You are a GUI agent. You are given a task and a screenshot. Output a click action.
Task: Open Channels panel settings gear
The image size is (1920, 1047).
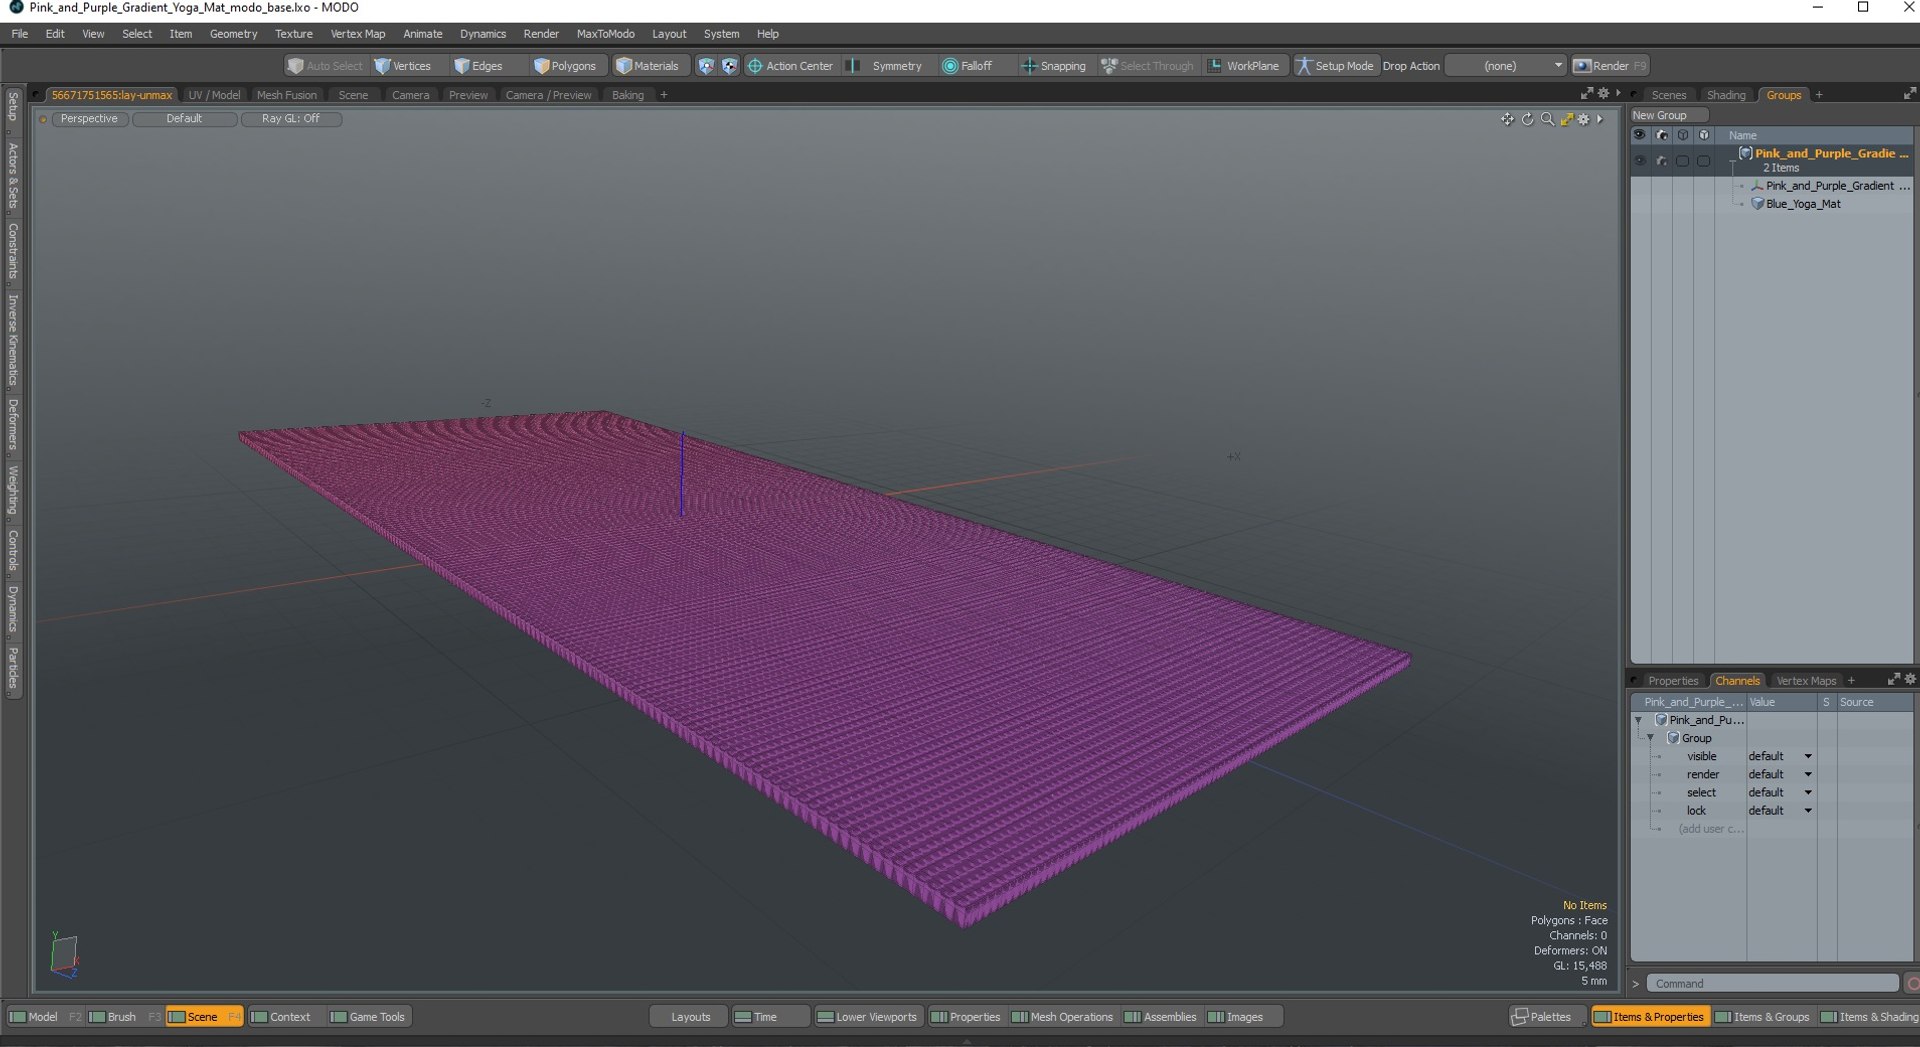click(1910, 679)
